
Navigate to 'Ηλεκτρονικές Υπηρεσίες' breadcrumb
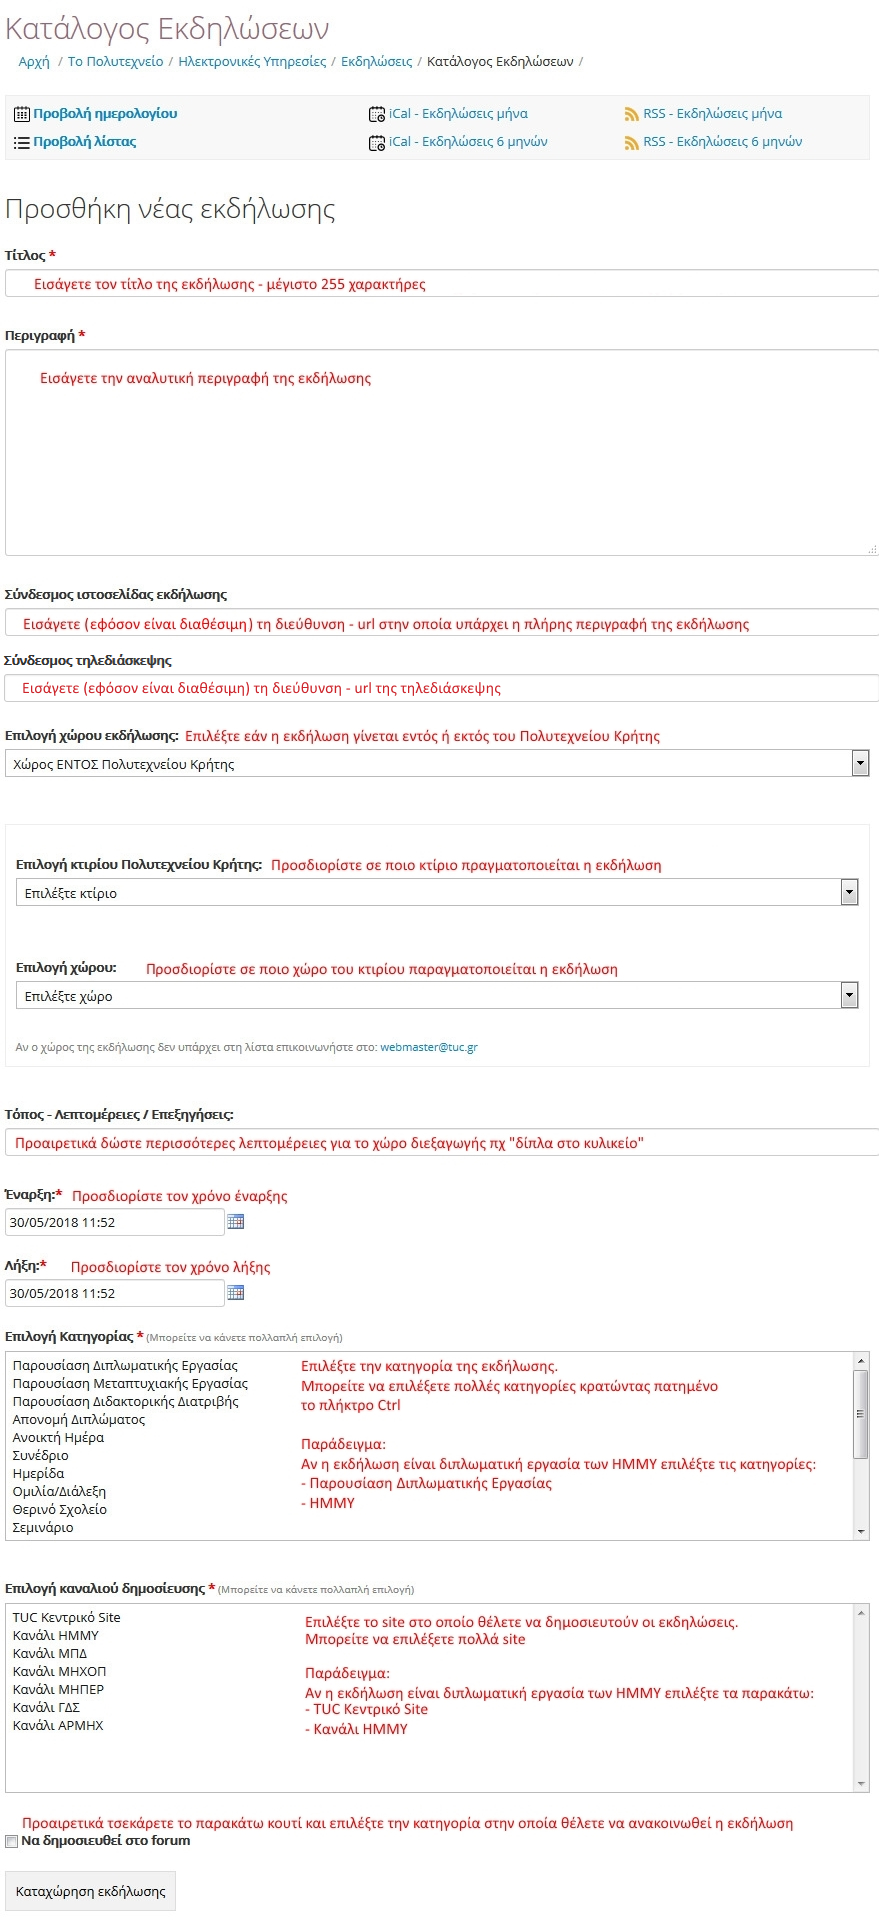pos(252,62)
